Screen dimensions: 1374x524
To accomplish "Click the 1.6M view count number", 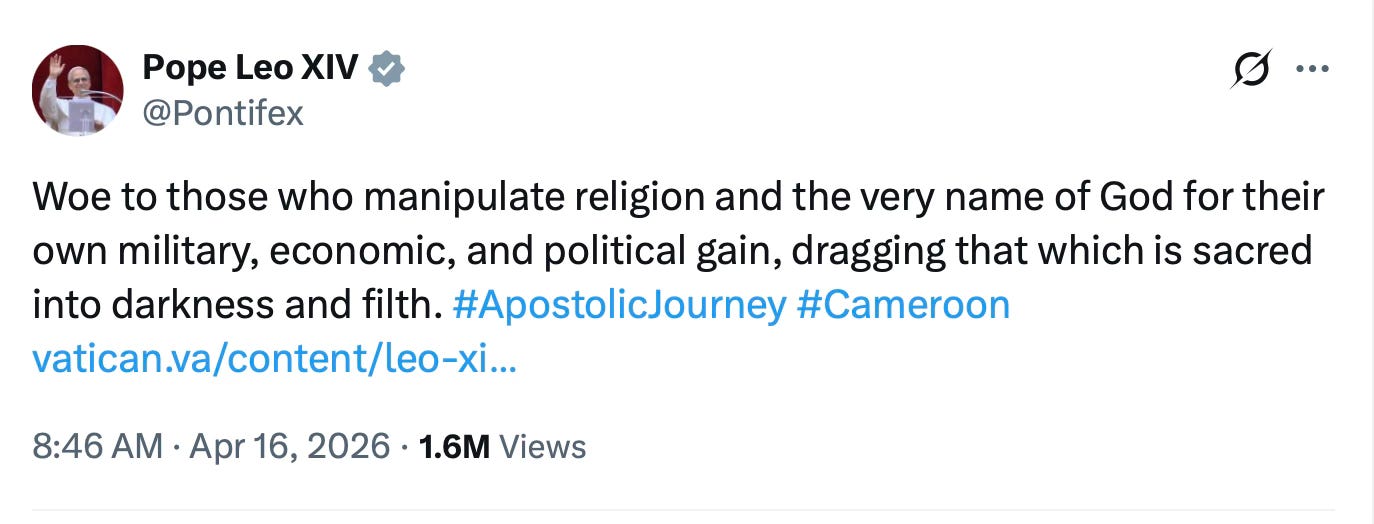I will point(453,446).
